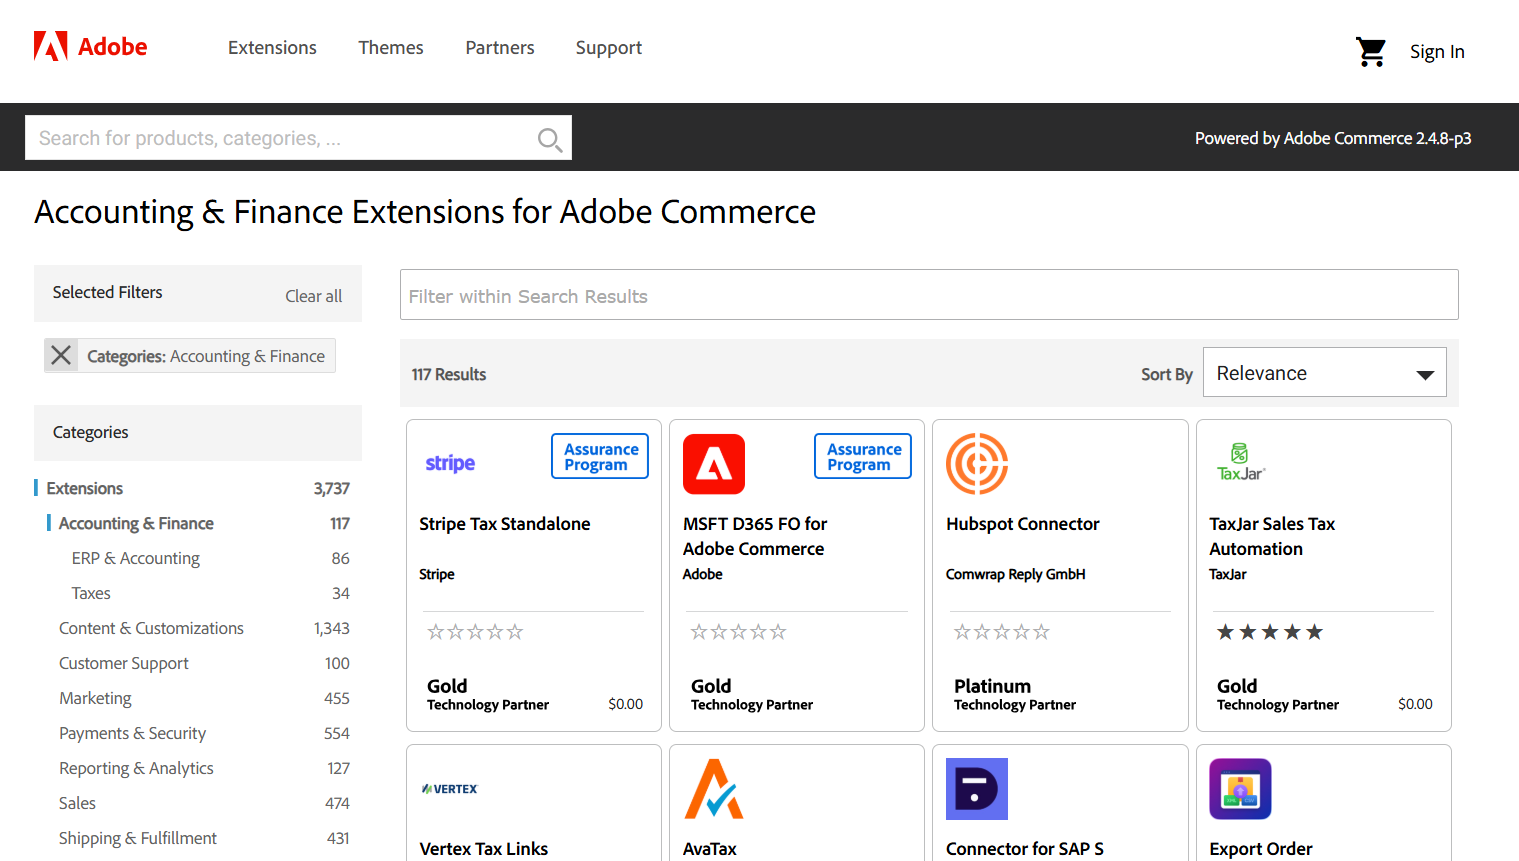This screenshot has width=1519, height=861.
Task: Focus the Filter within Search Results field
Action: (x=929, y=295)
